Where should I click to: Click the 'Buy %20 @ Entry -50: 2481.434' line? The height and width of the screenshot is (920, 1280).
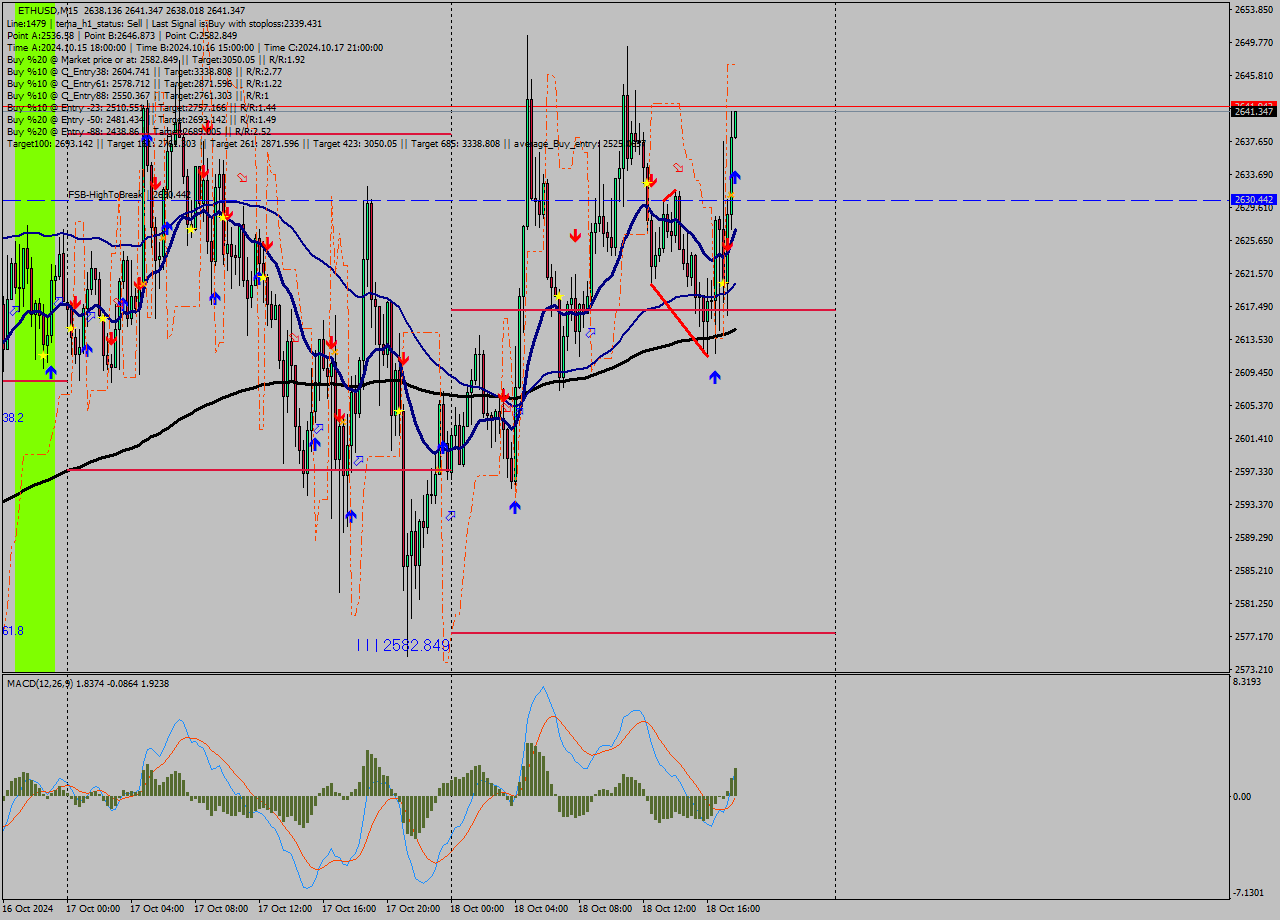click(x=141, y=119)
